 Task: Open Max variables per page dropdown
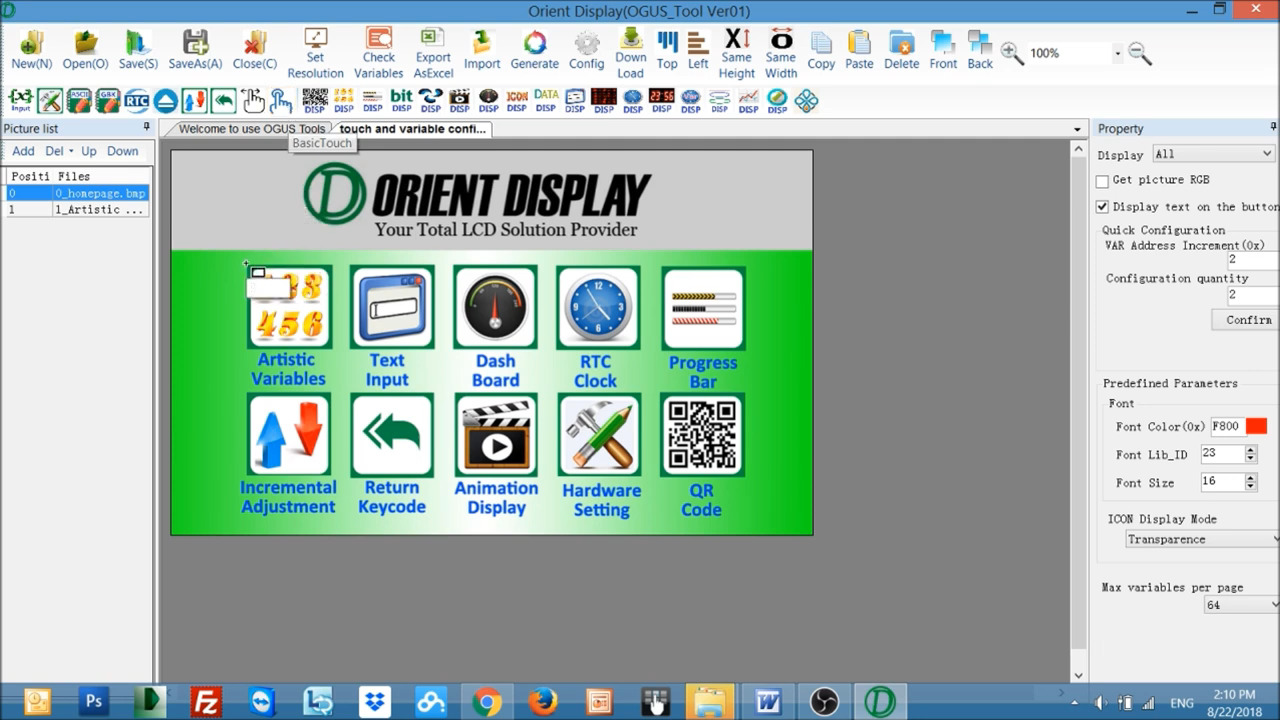1242,605
